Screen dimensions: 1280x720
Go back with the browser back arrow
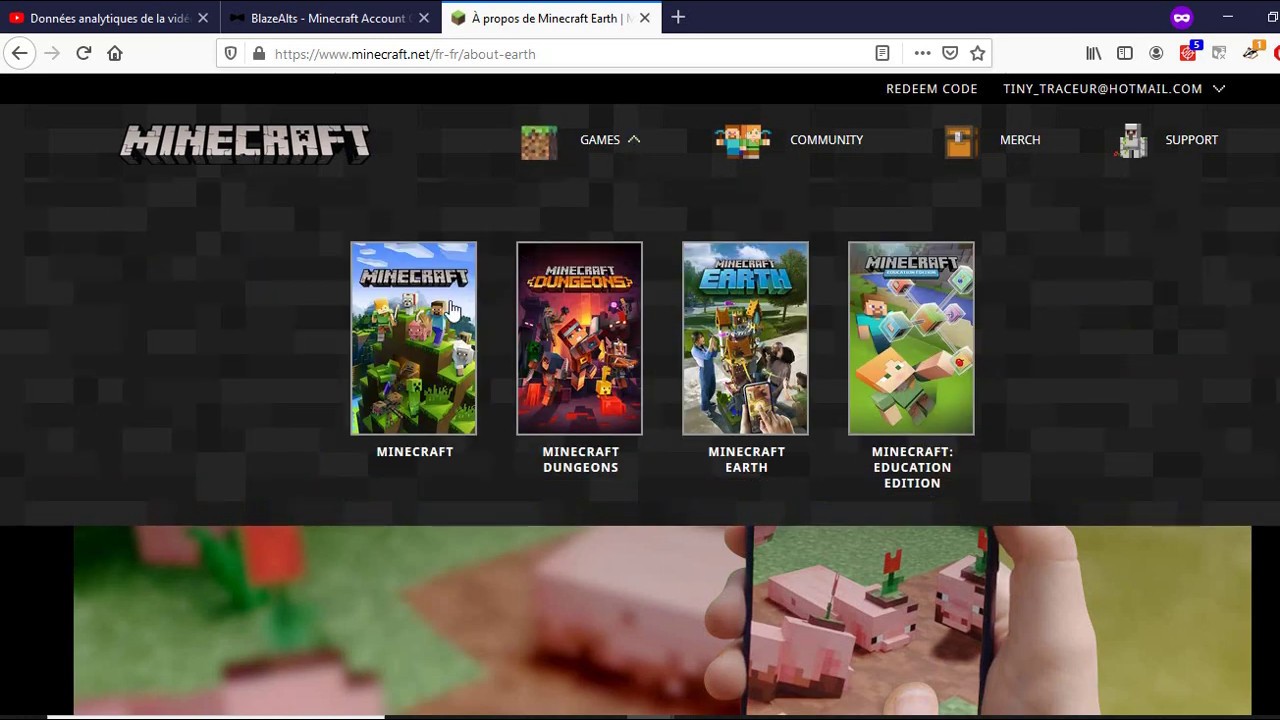coord(20,54)
